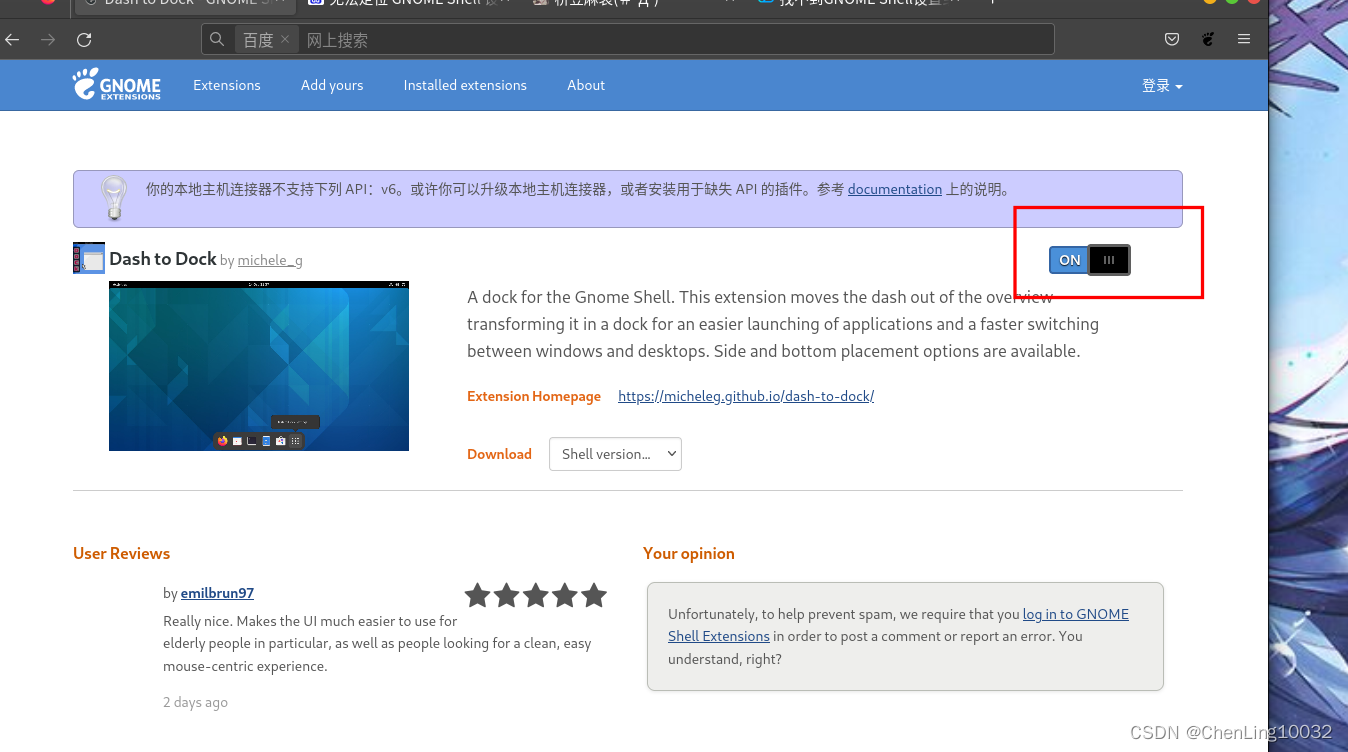The height and width of the screenshot is (752, 1348).
Task: Click the GNOME Extensions logo
Action: click(116, 84)
